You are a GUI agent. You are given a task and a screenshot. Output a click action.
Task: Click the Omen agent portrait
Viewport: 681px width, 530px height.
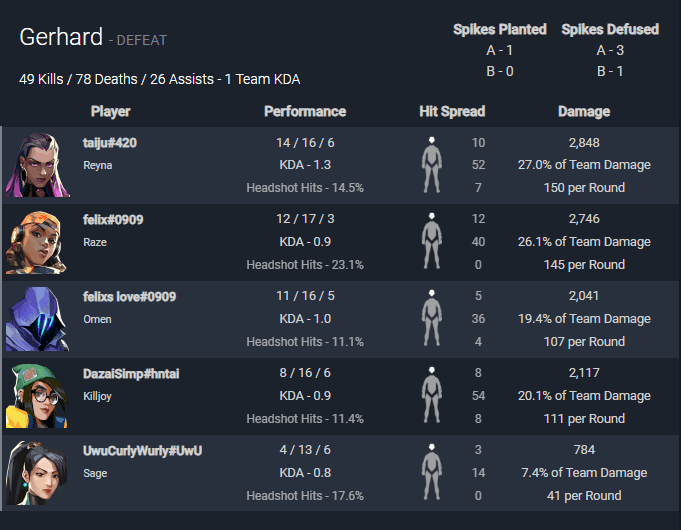click(37, 319)
